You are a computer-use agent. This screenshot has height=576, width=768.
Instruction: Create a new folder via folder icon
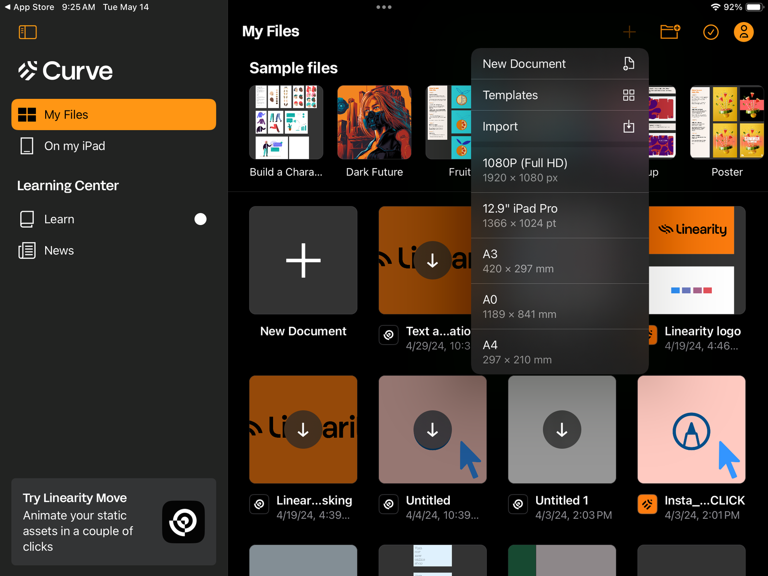coord(670,32)
